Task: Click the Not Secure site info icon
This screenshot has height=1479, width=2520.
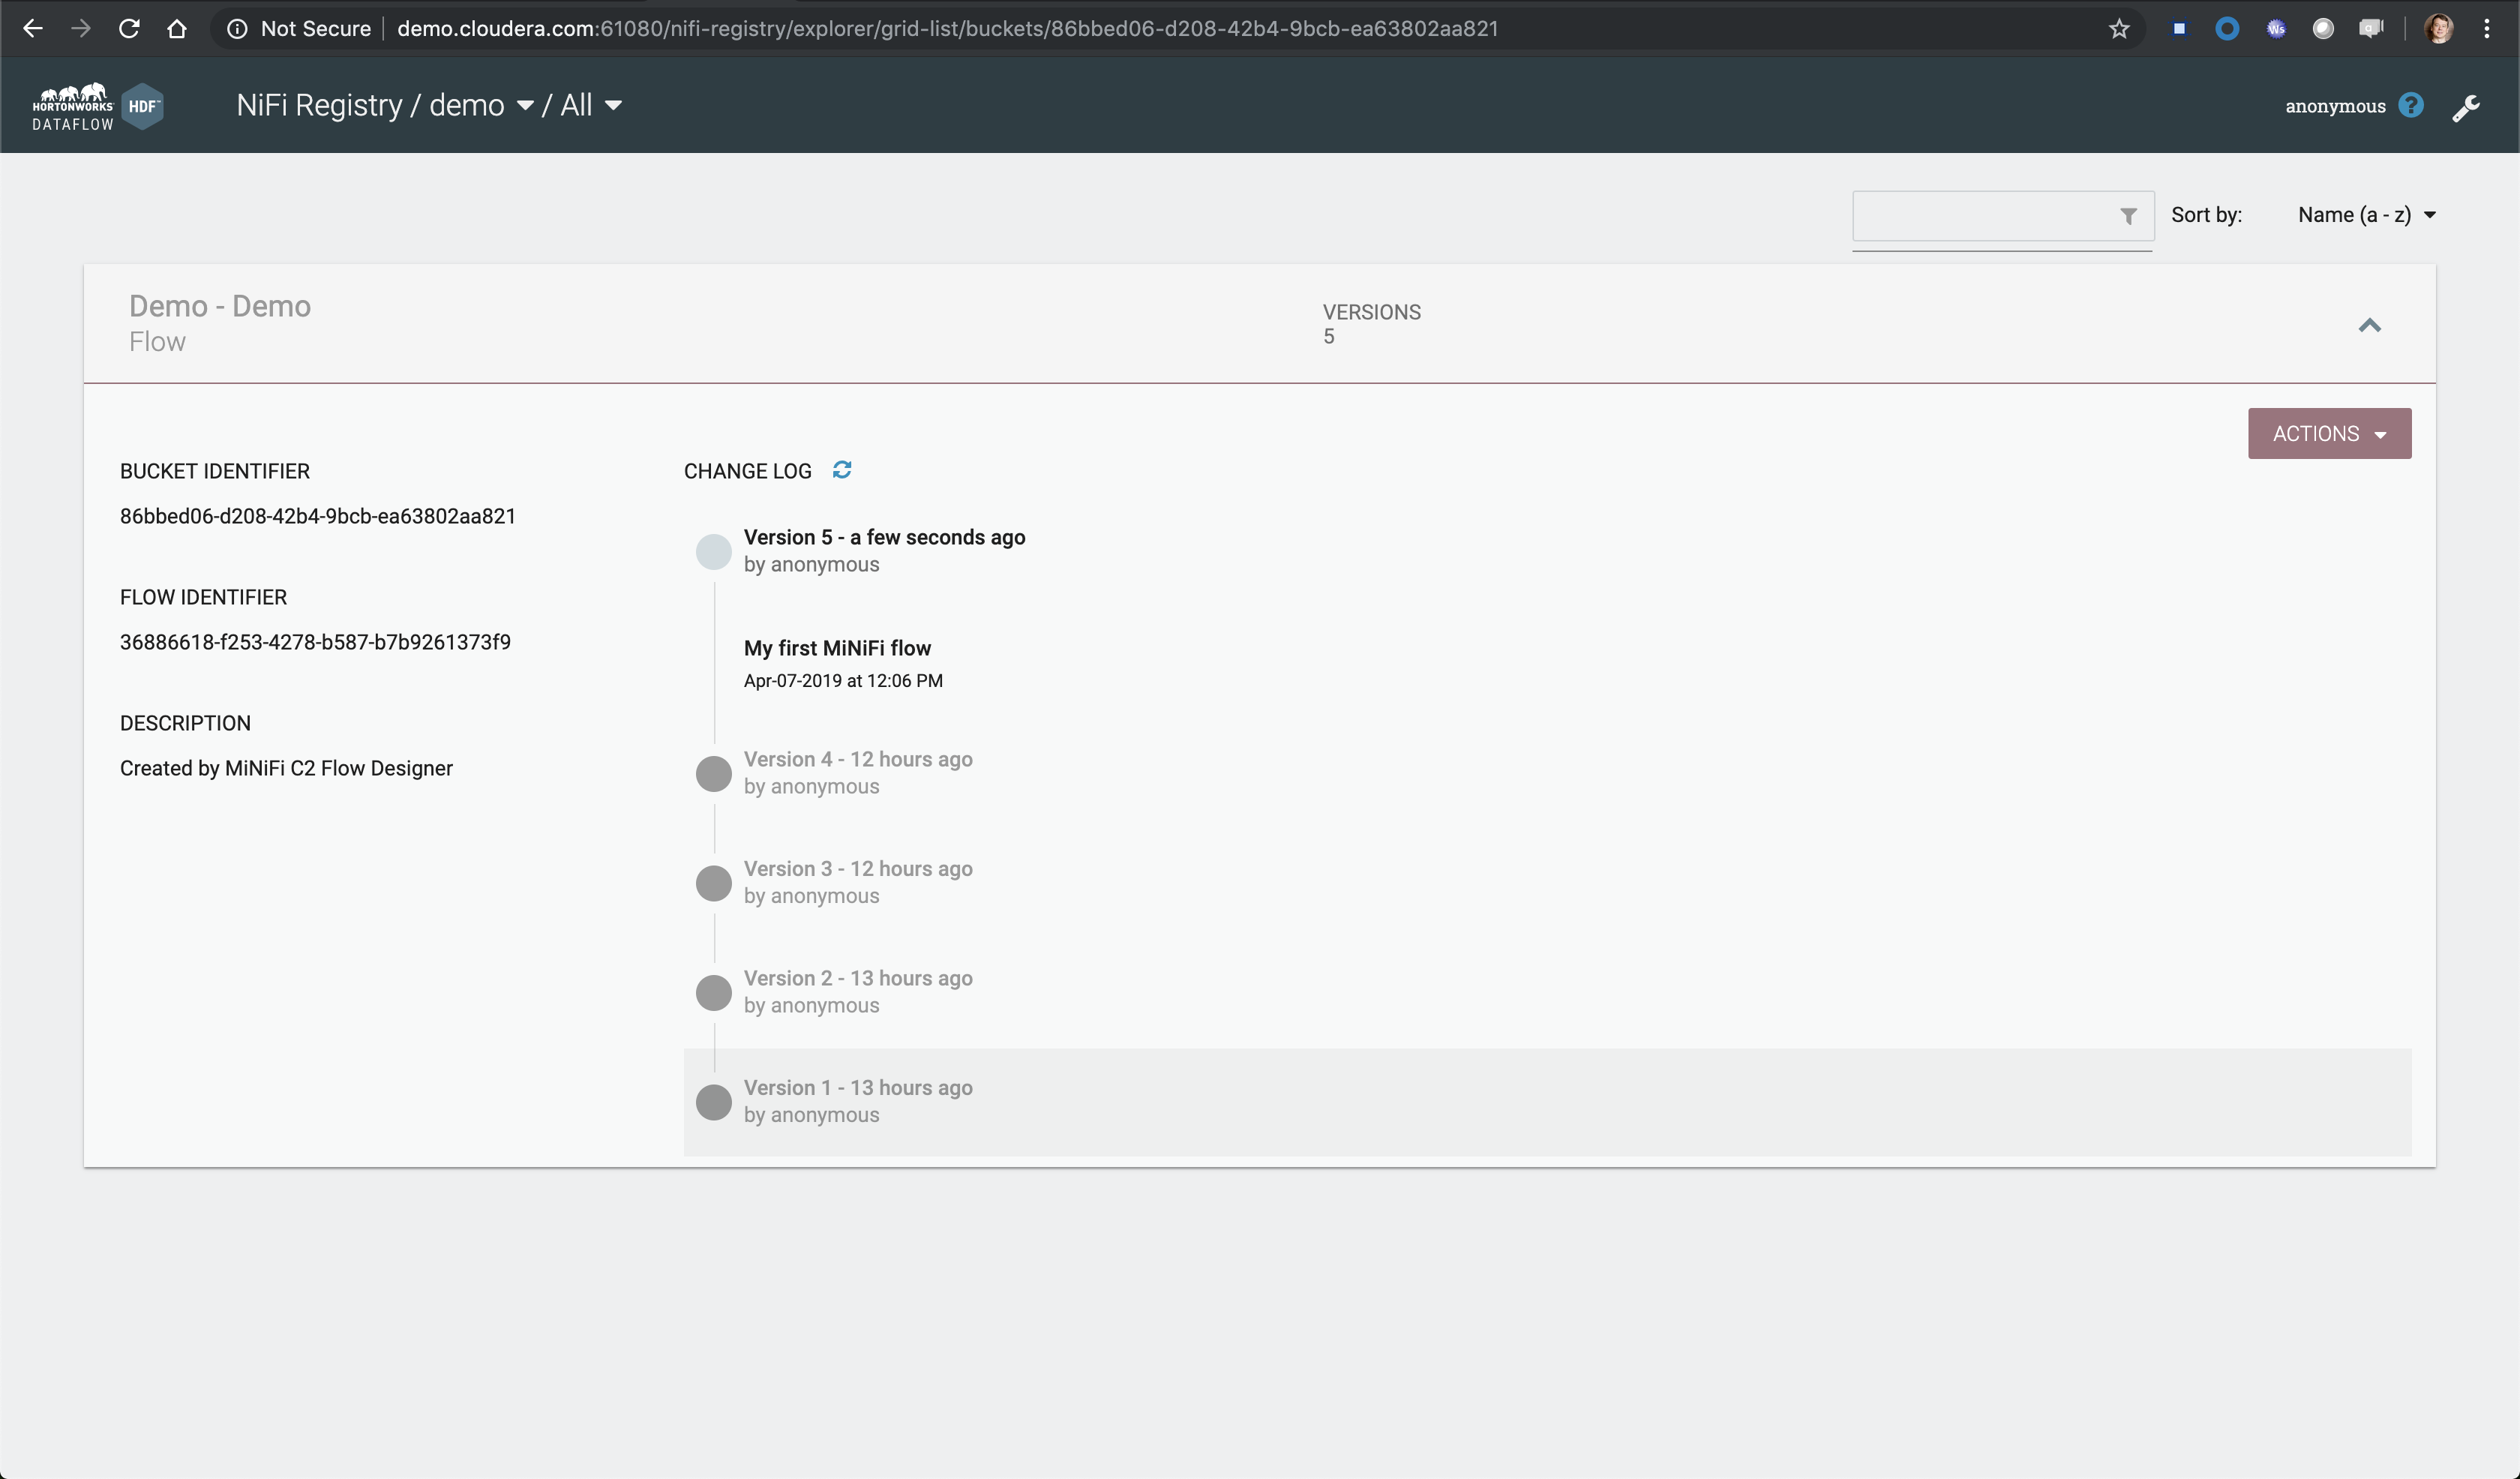Action: 237,29
